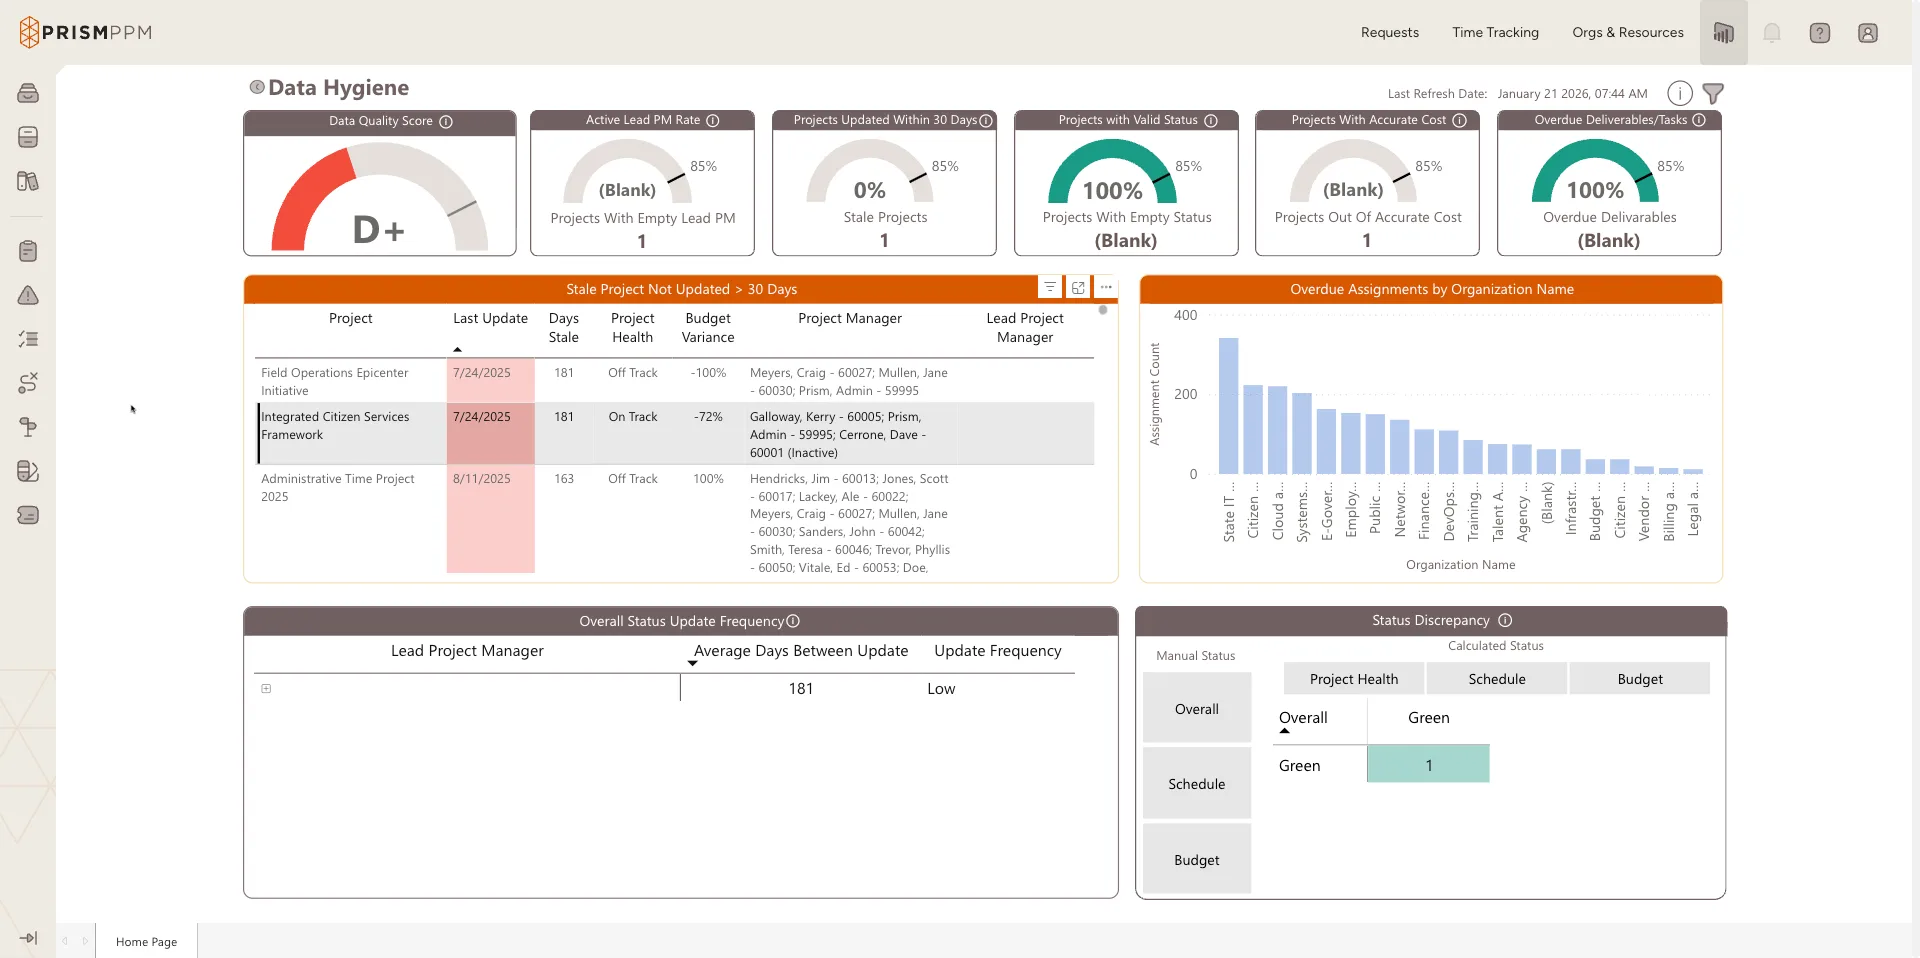This screenshot has width=1920, height=958.
Task: Open the Requests menu
Action: [x=1389, y=33]
